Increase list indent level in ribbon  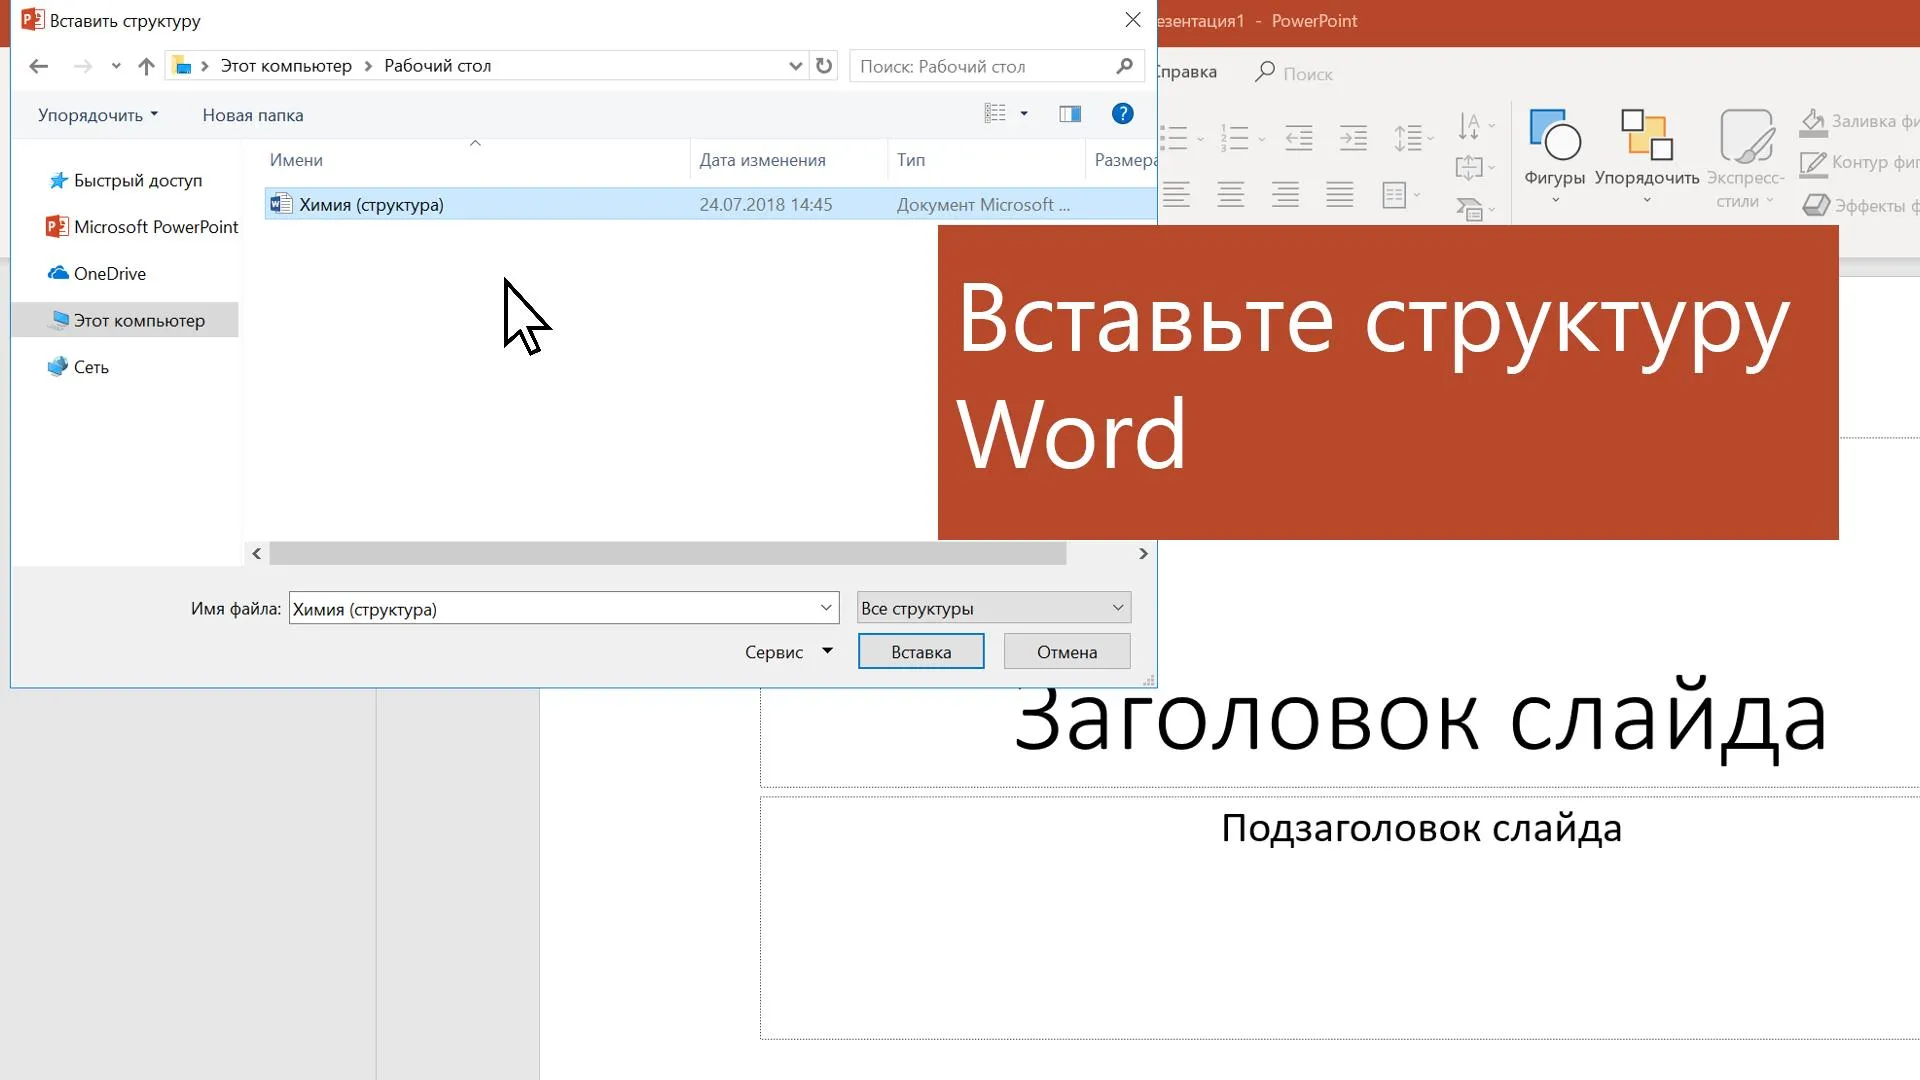[1353, 138]
